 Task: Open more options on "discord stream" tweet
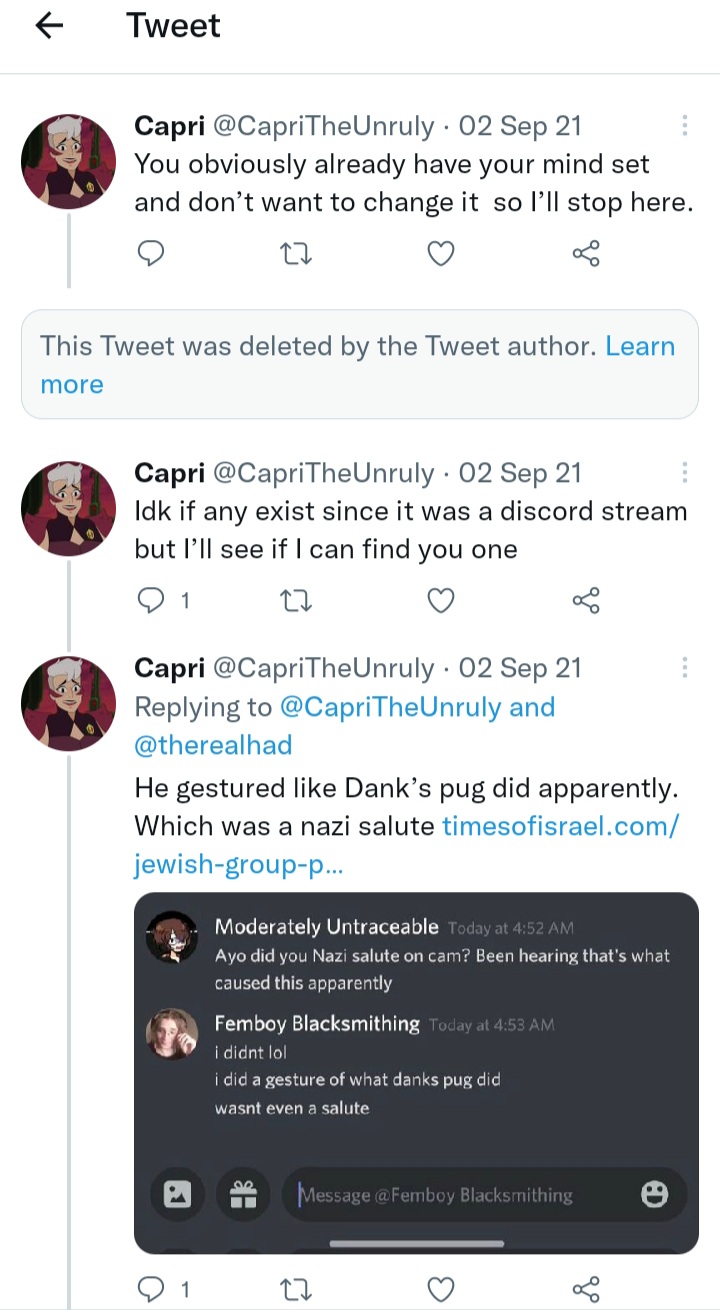point(685,473)
